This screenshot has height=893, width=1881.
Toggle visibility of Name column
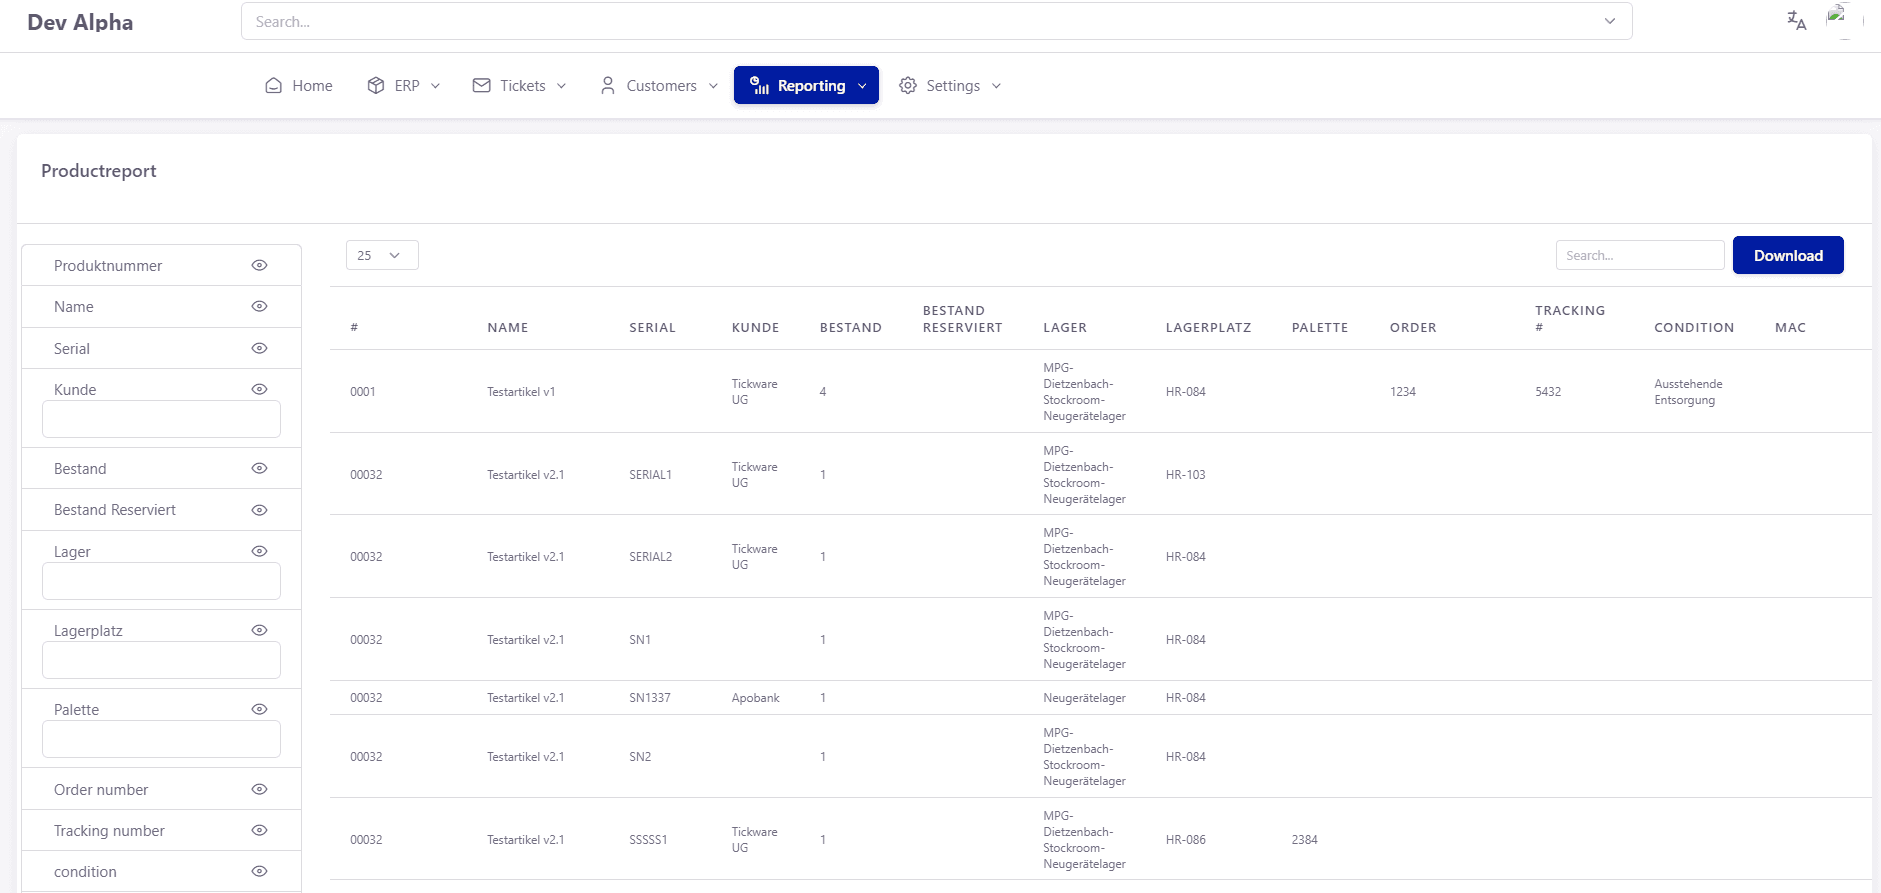pos(259,306)
